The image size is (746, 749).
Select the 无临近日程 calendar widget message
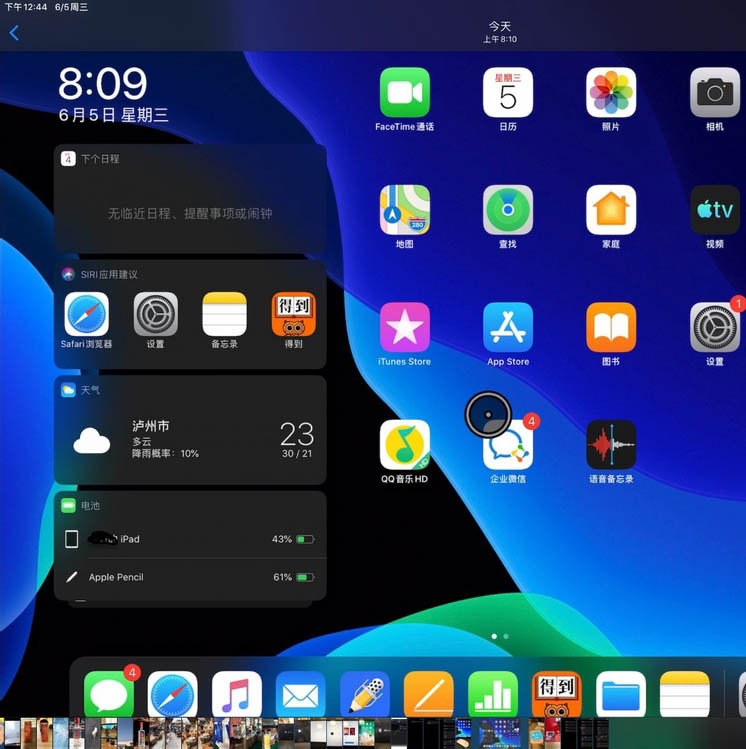pos(190,214)
